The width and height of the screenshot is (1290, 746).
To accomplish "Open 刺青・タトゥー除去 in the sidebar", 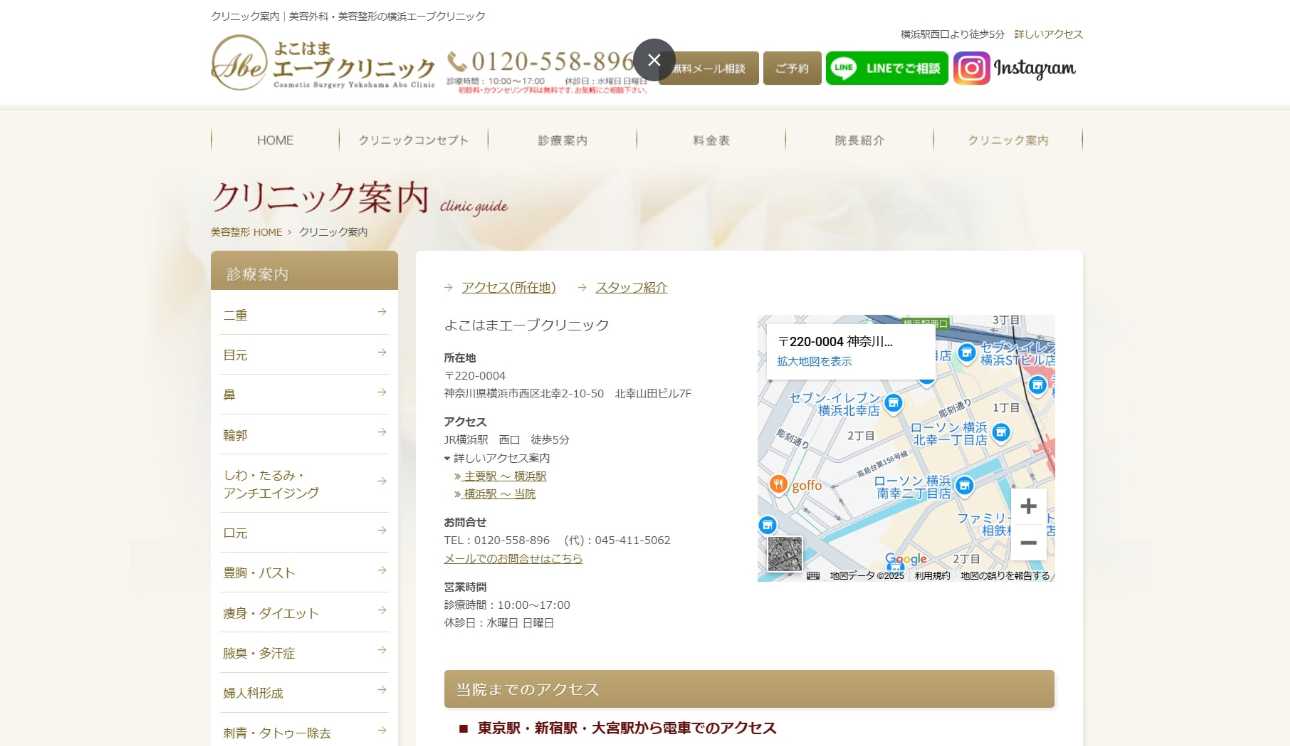I will pos(304,733).
